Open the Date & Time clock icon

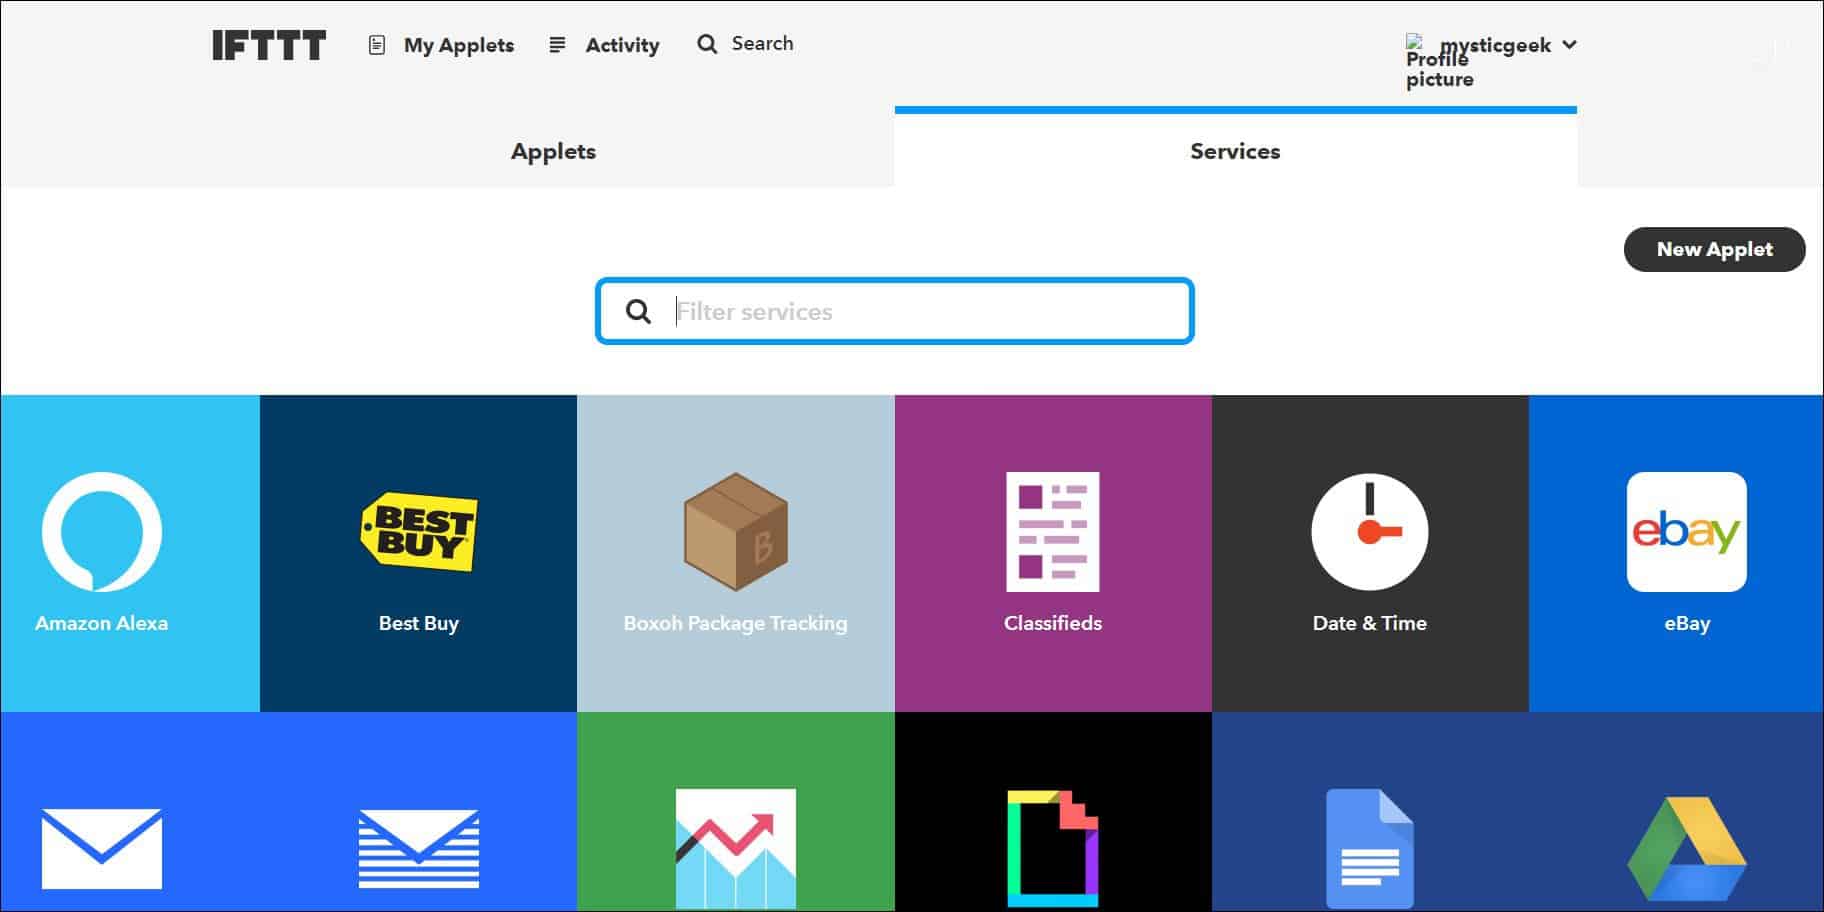(1370, 532)
